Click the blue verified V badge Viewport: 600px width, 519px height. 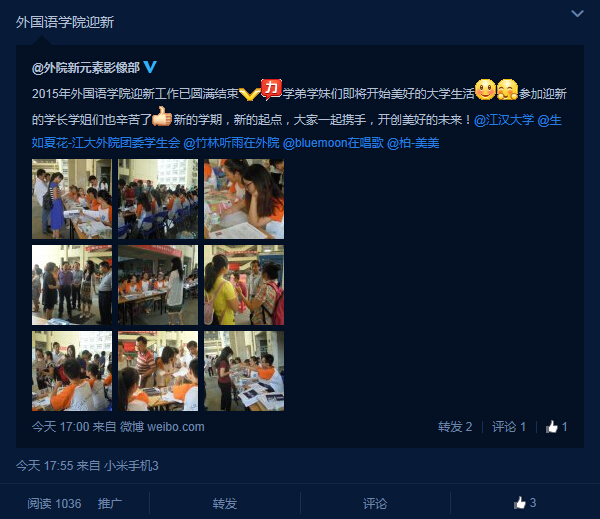coord(150,67)
